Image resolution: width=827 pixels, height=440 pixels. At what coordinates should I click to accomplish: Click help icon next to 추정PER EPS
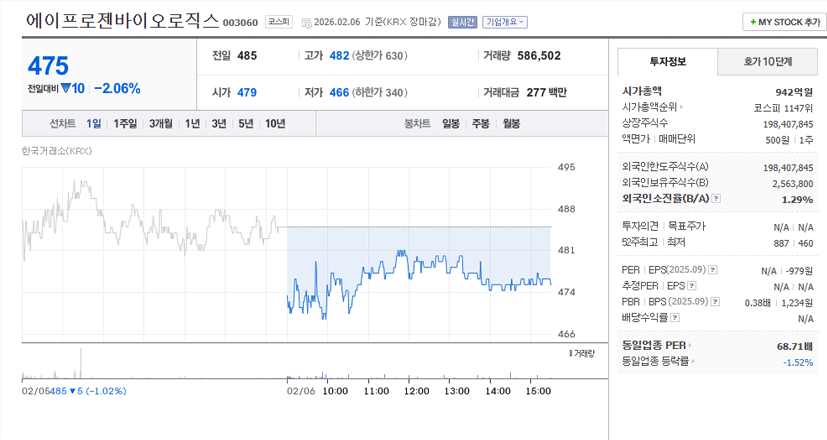692,286
